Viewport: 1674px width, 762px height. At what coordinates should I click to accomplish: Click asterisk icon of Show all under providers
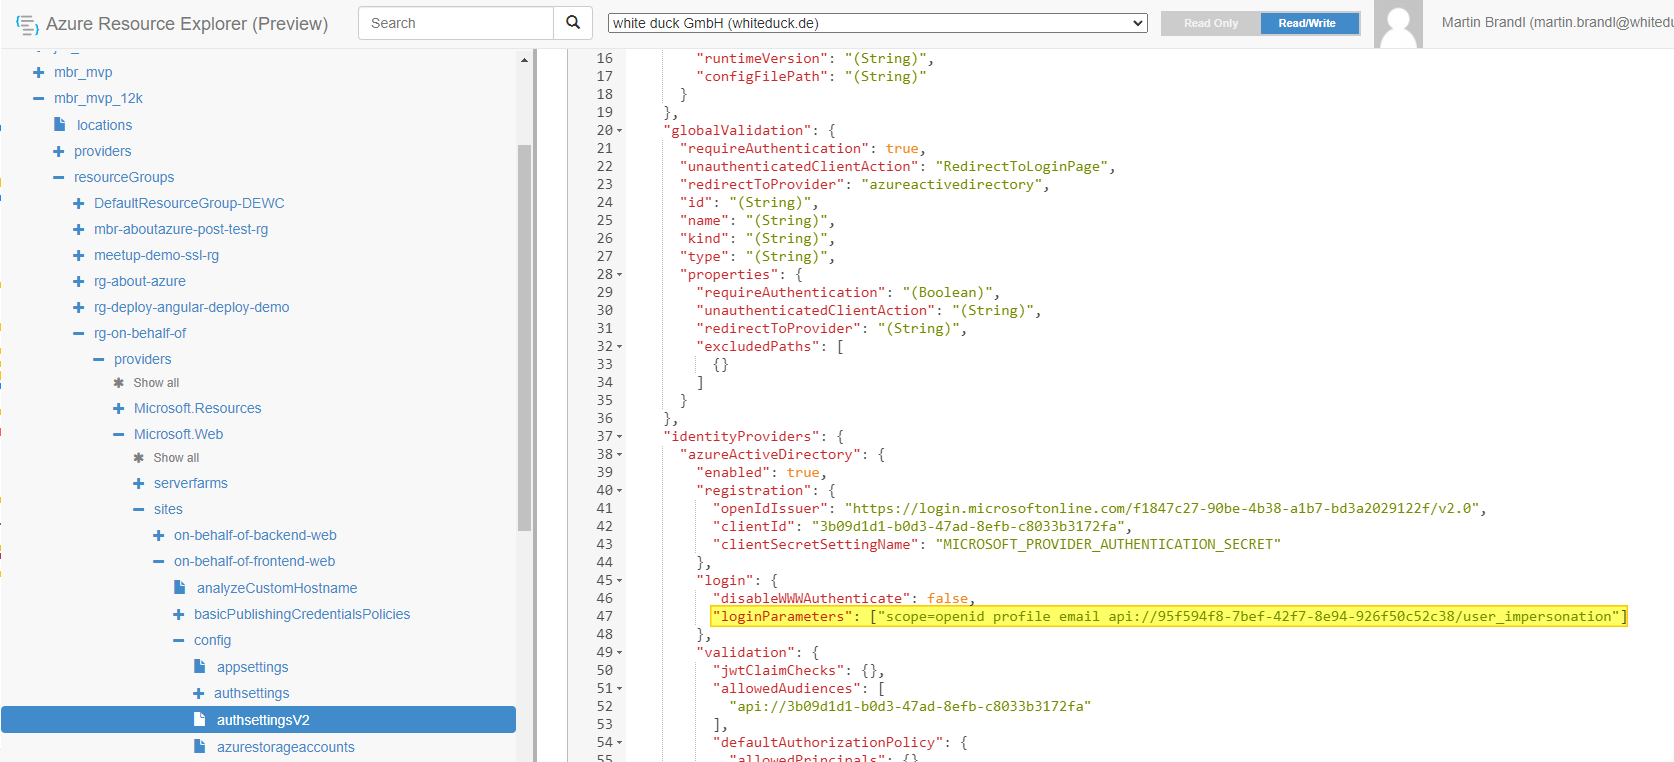119,383
